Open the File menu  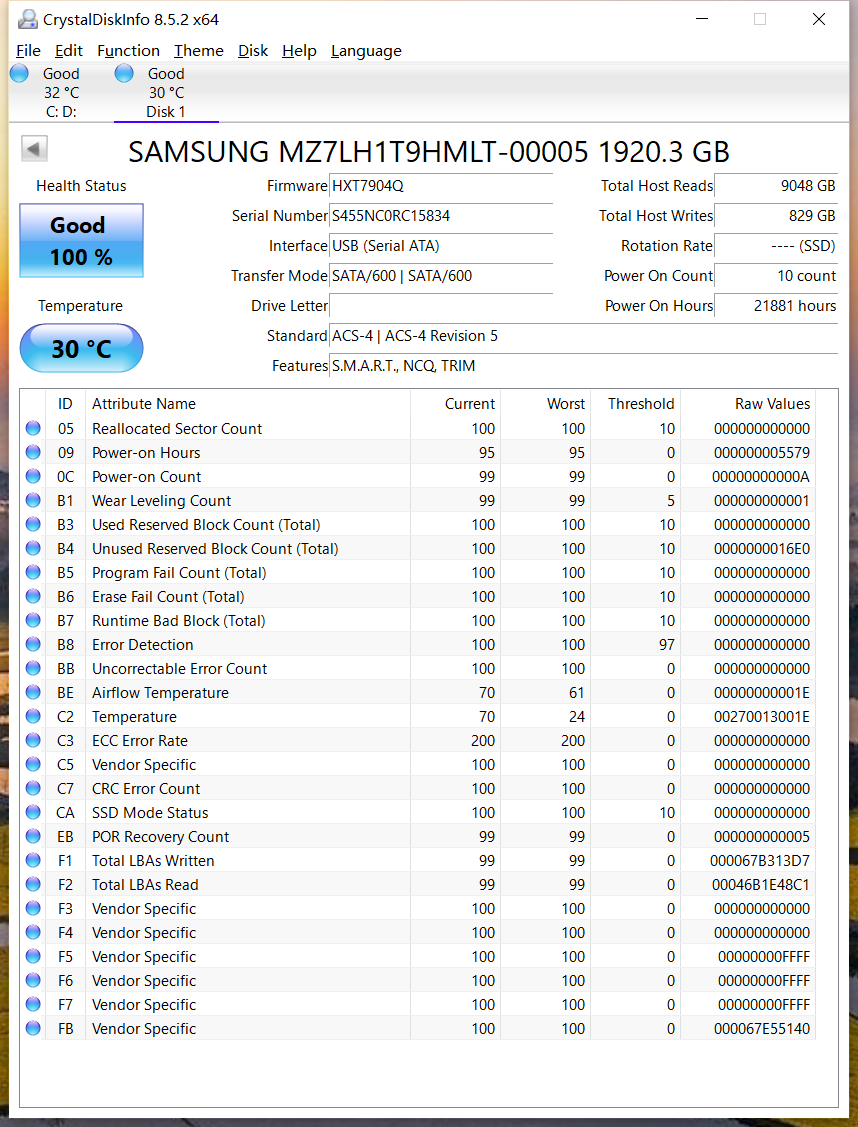tap(28, 51)
